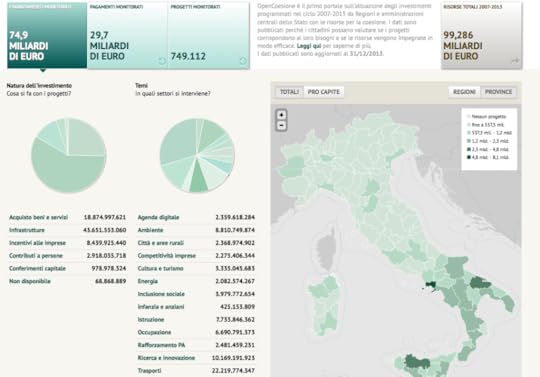Click the 'Natura dell'investimento' heading
This screenshot has width=540, height=377.
click(x=39, y=85)
